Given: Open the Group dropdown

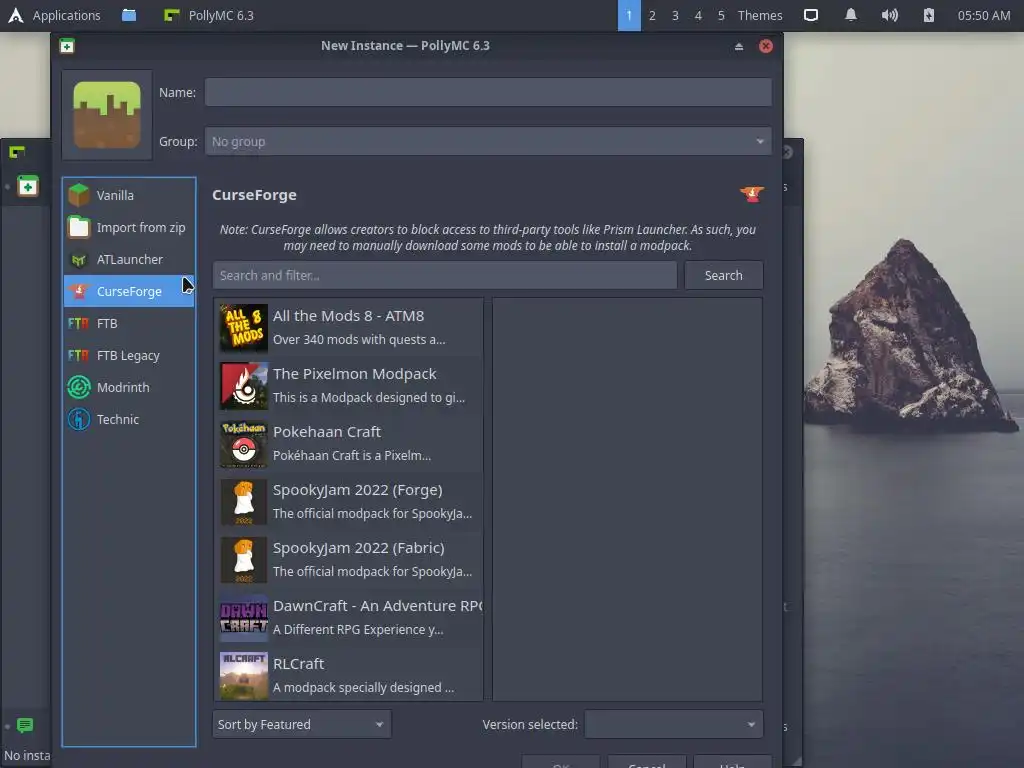Looking at the screenshot, I should 488,141.
